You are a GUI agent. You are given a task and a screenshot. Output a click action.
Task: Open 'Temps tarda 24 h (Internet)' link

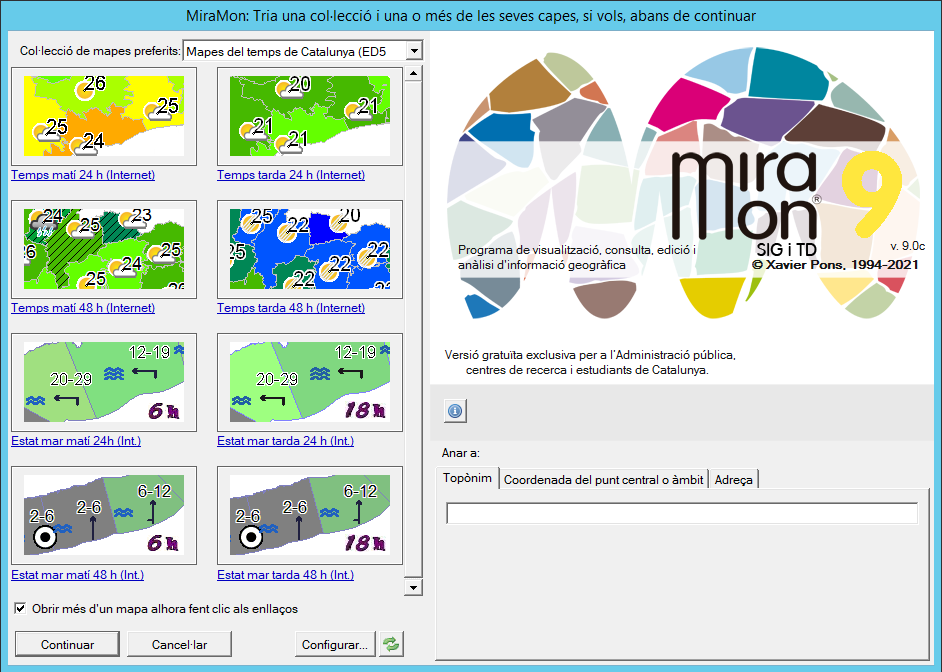291,175
